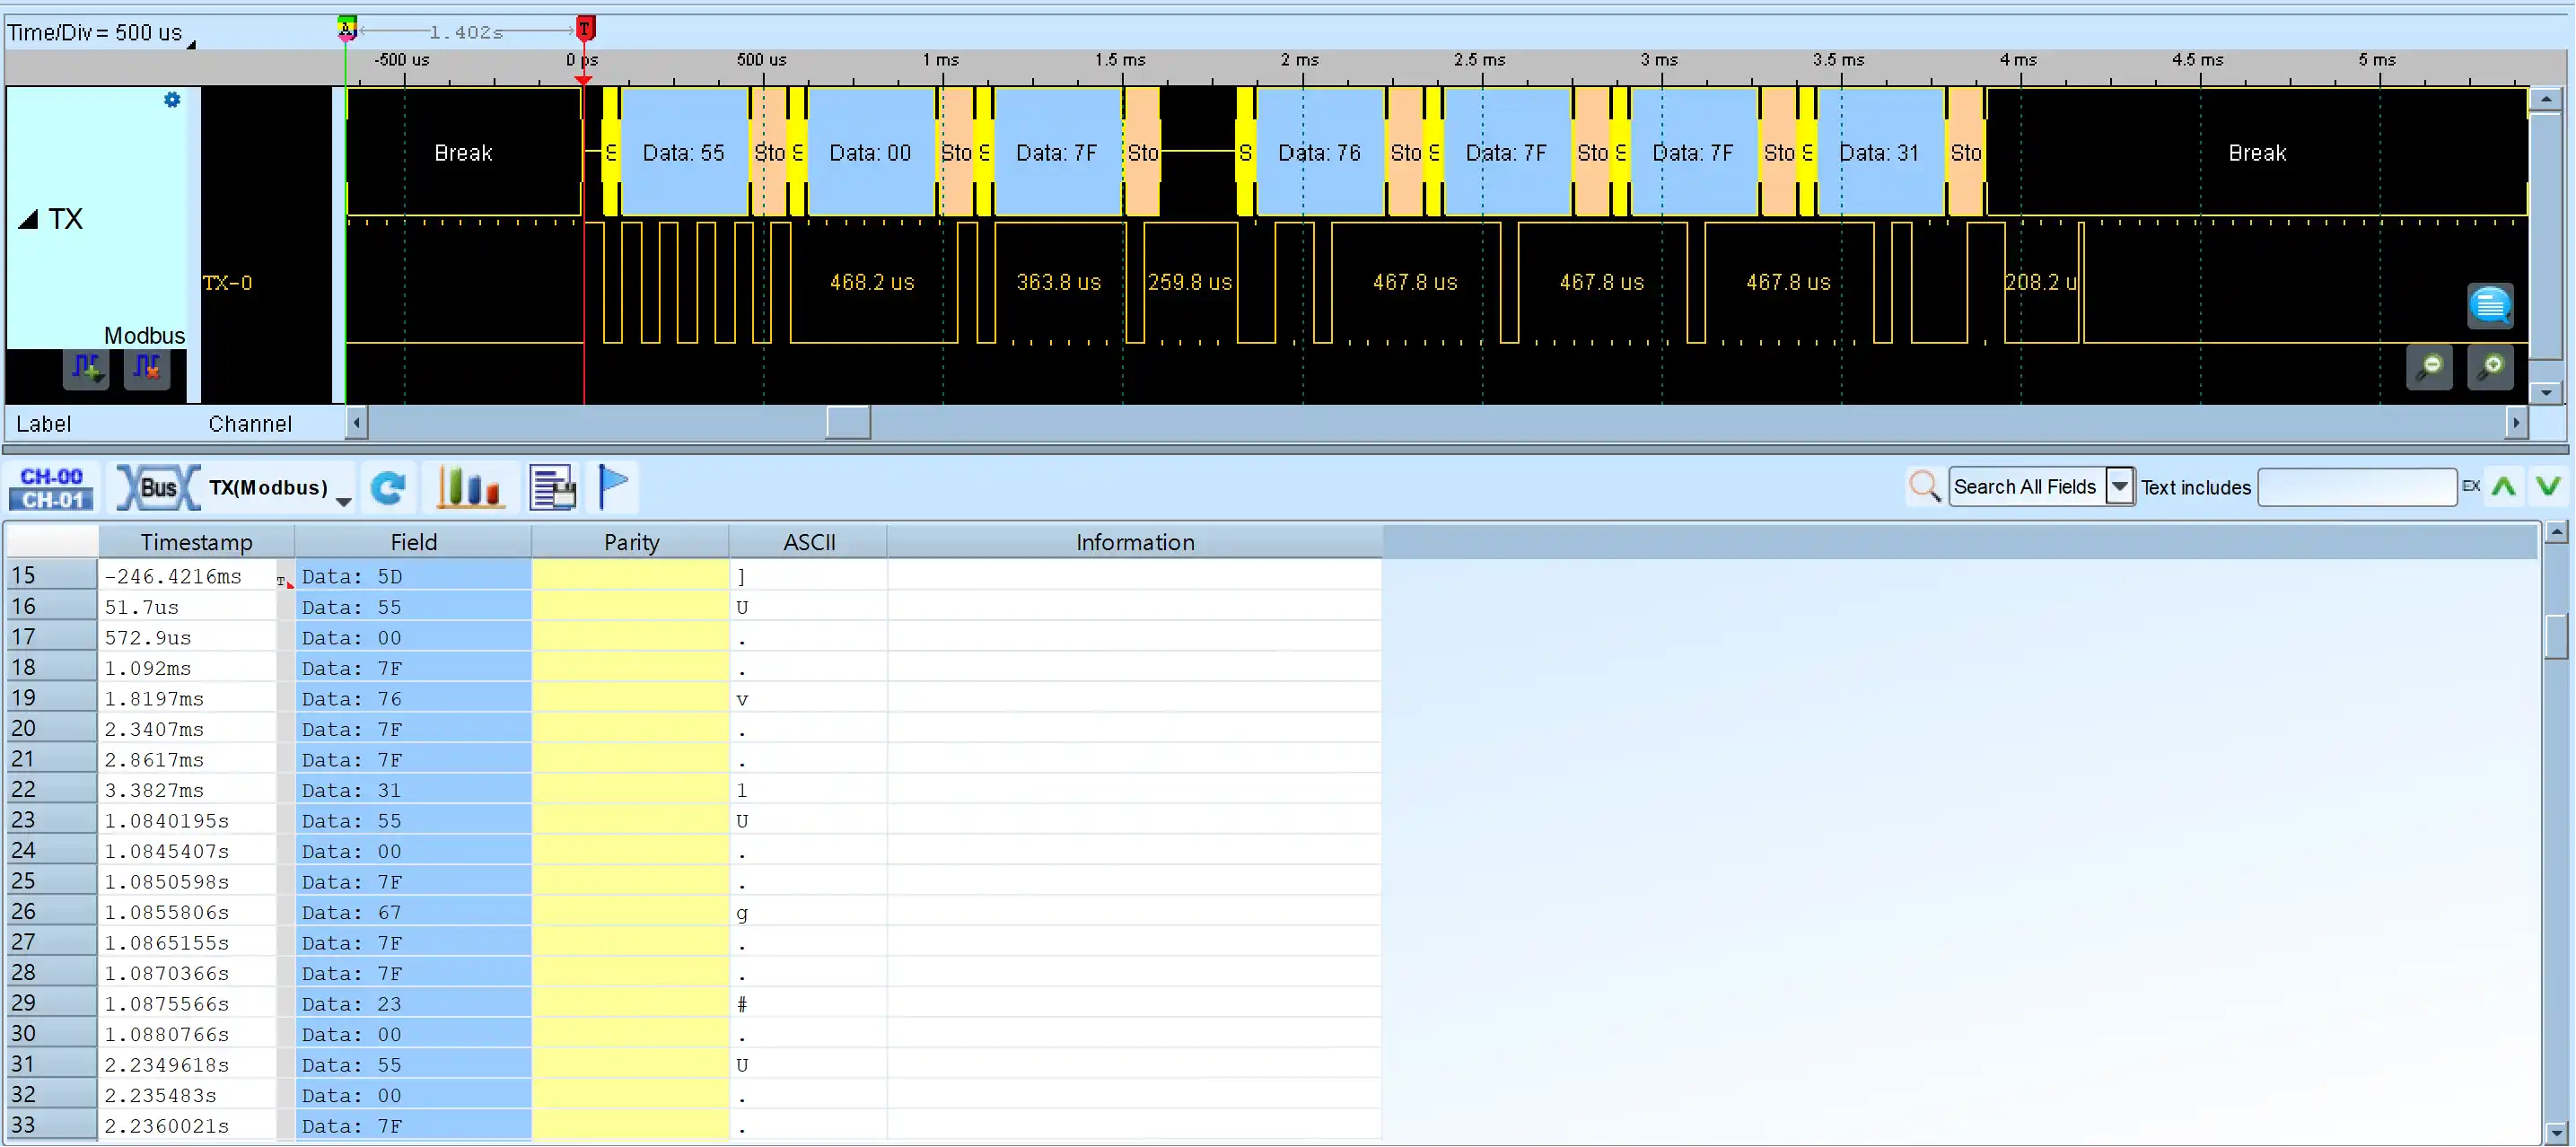Image resolution: width=2576 pixels, height=1147 pixels.
Task: Collapse the TX channel triangle expander
Action: point(28,219)
